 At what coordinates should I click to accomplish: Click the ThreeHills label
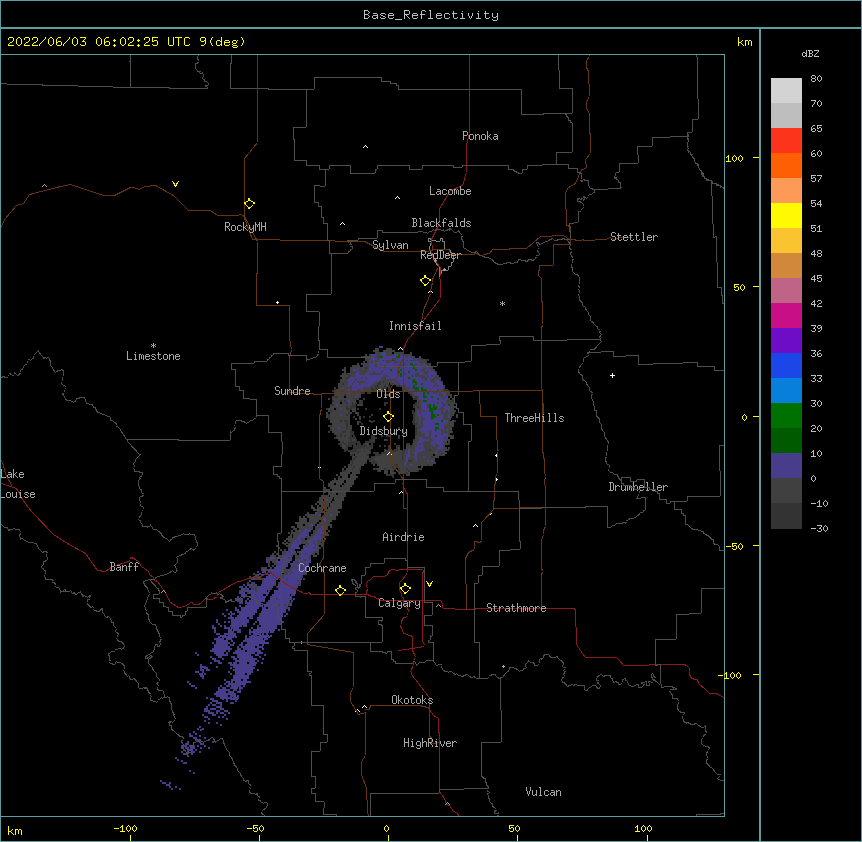click(x=534, y=418)
